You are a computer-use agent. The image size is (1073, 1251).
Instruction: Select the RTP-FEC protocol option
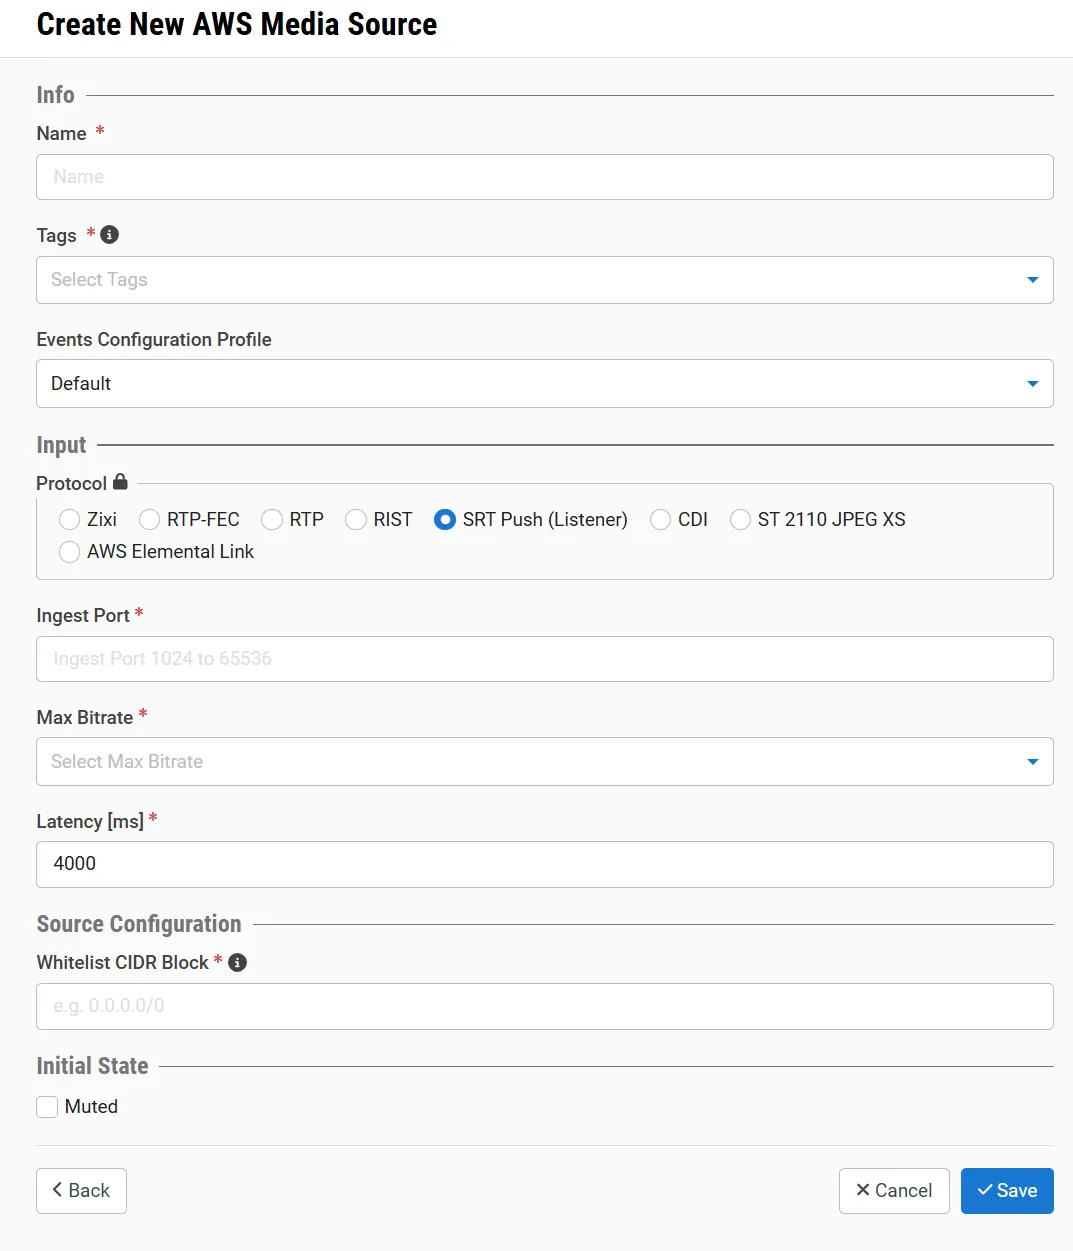coord(149,520)
